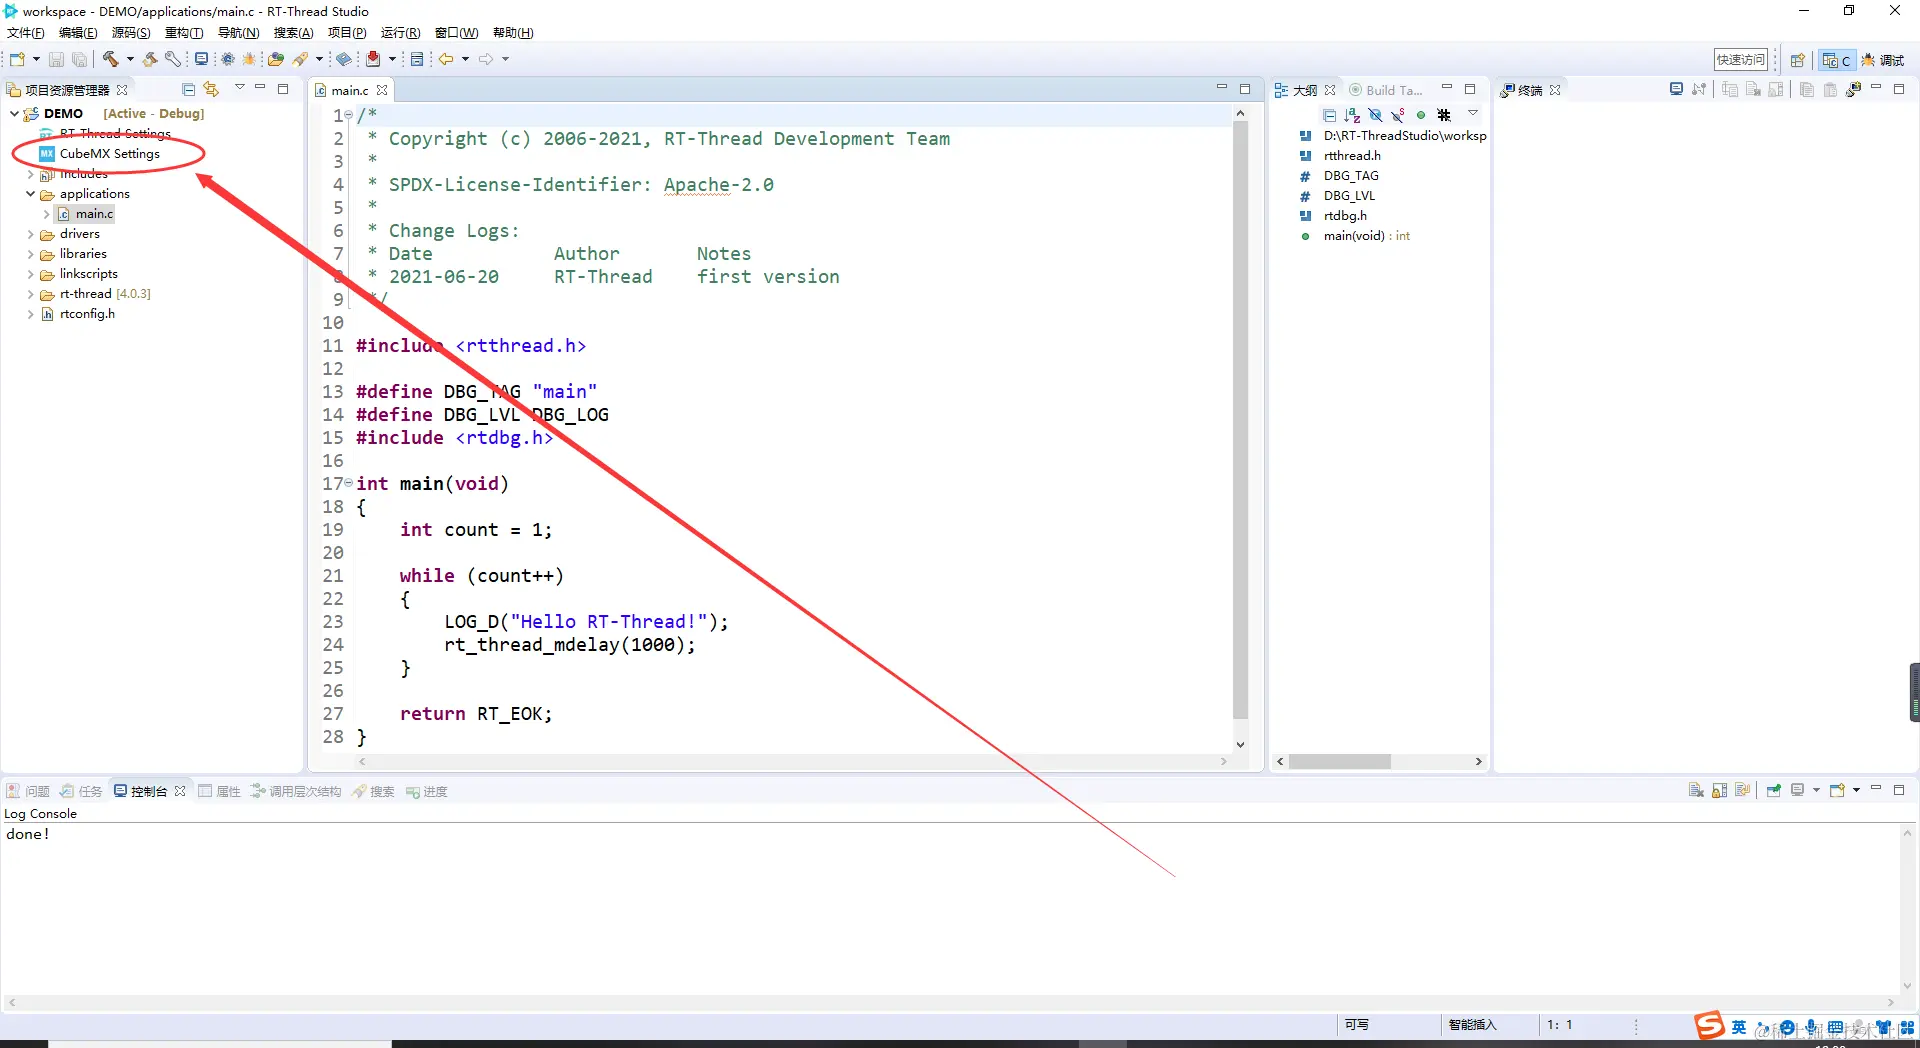This screenshot has height=1048, width=1920.
Task: Click the download firmware icon
Action: click(x=373, y=59)
